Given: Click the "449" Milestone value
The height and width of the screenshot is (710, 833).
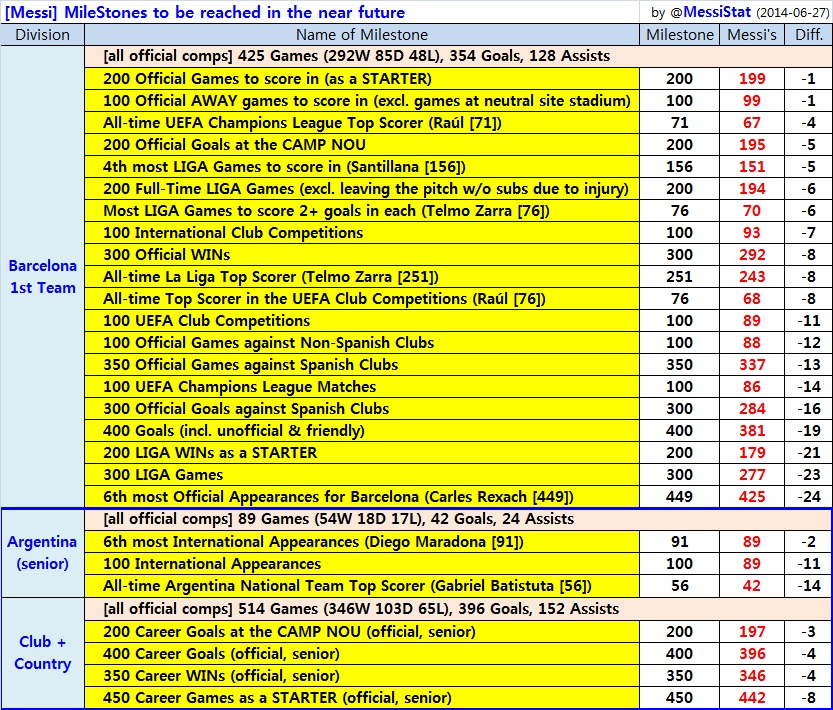Looking at the screenshot, I should 679,497.
